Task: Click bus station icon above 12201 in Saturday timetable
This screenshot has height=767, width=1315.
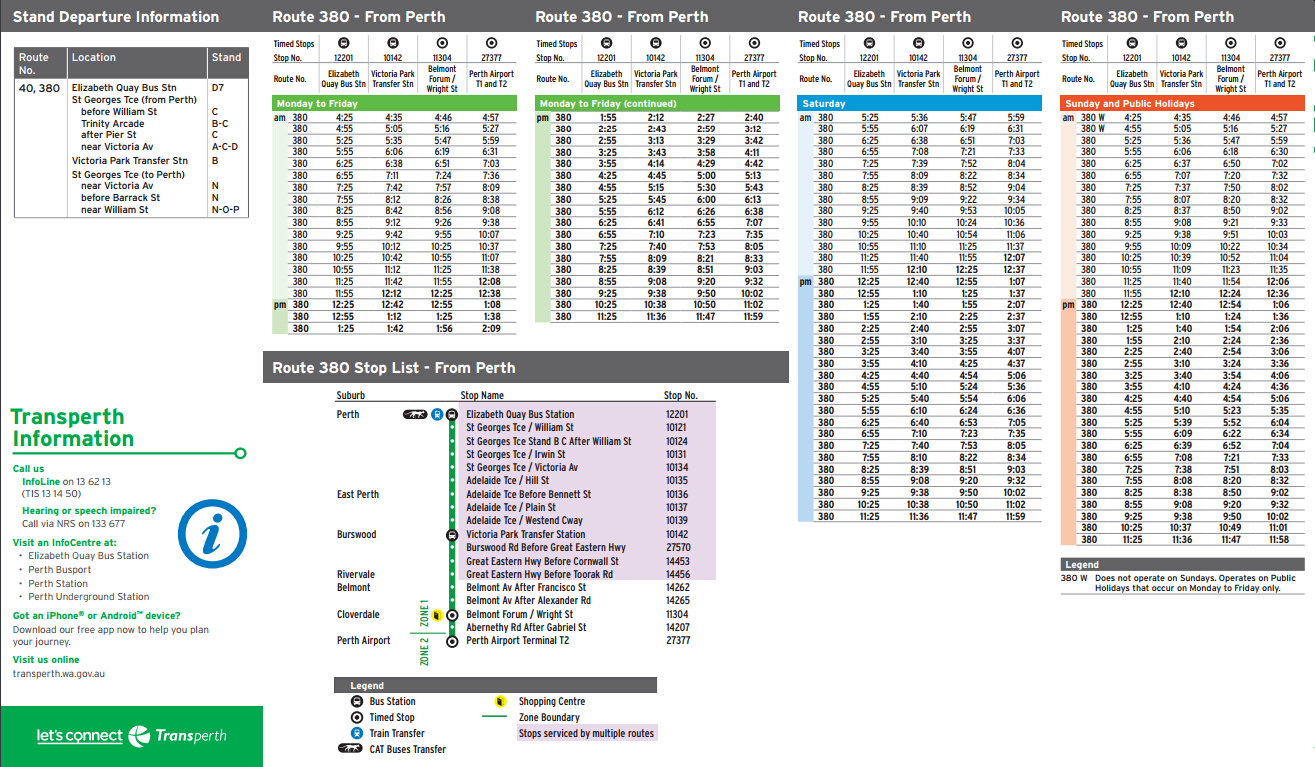Action: pos(869,43)
